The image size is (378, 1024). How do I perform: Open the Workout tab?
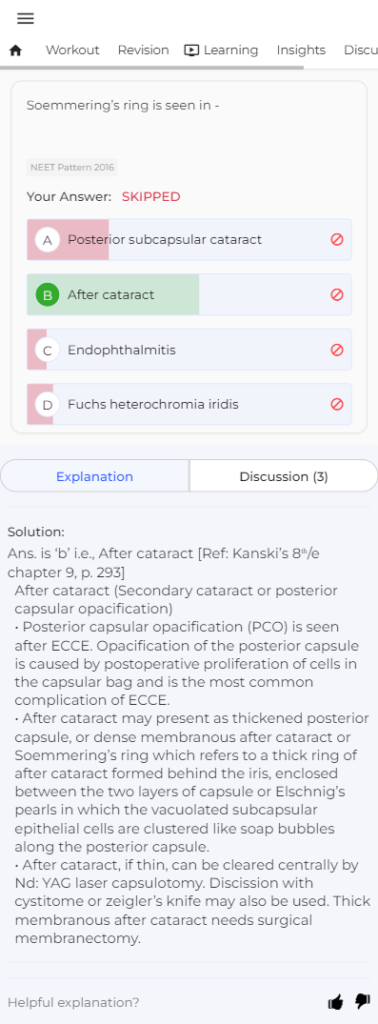(x=72, y=50)
